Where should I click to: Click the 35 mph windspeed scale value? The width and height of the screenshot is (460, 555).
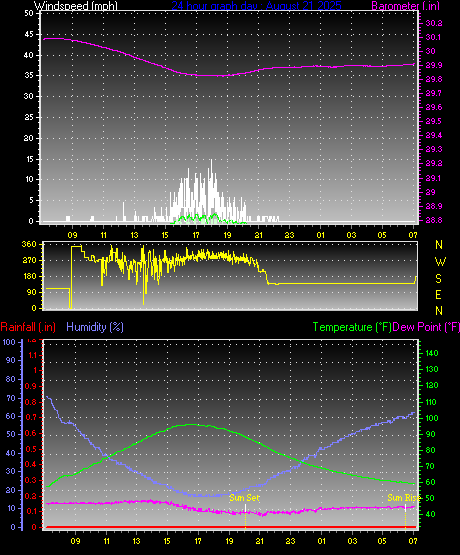[x=29, y=75]
